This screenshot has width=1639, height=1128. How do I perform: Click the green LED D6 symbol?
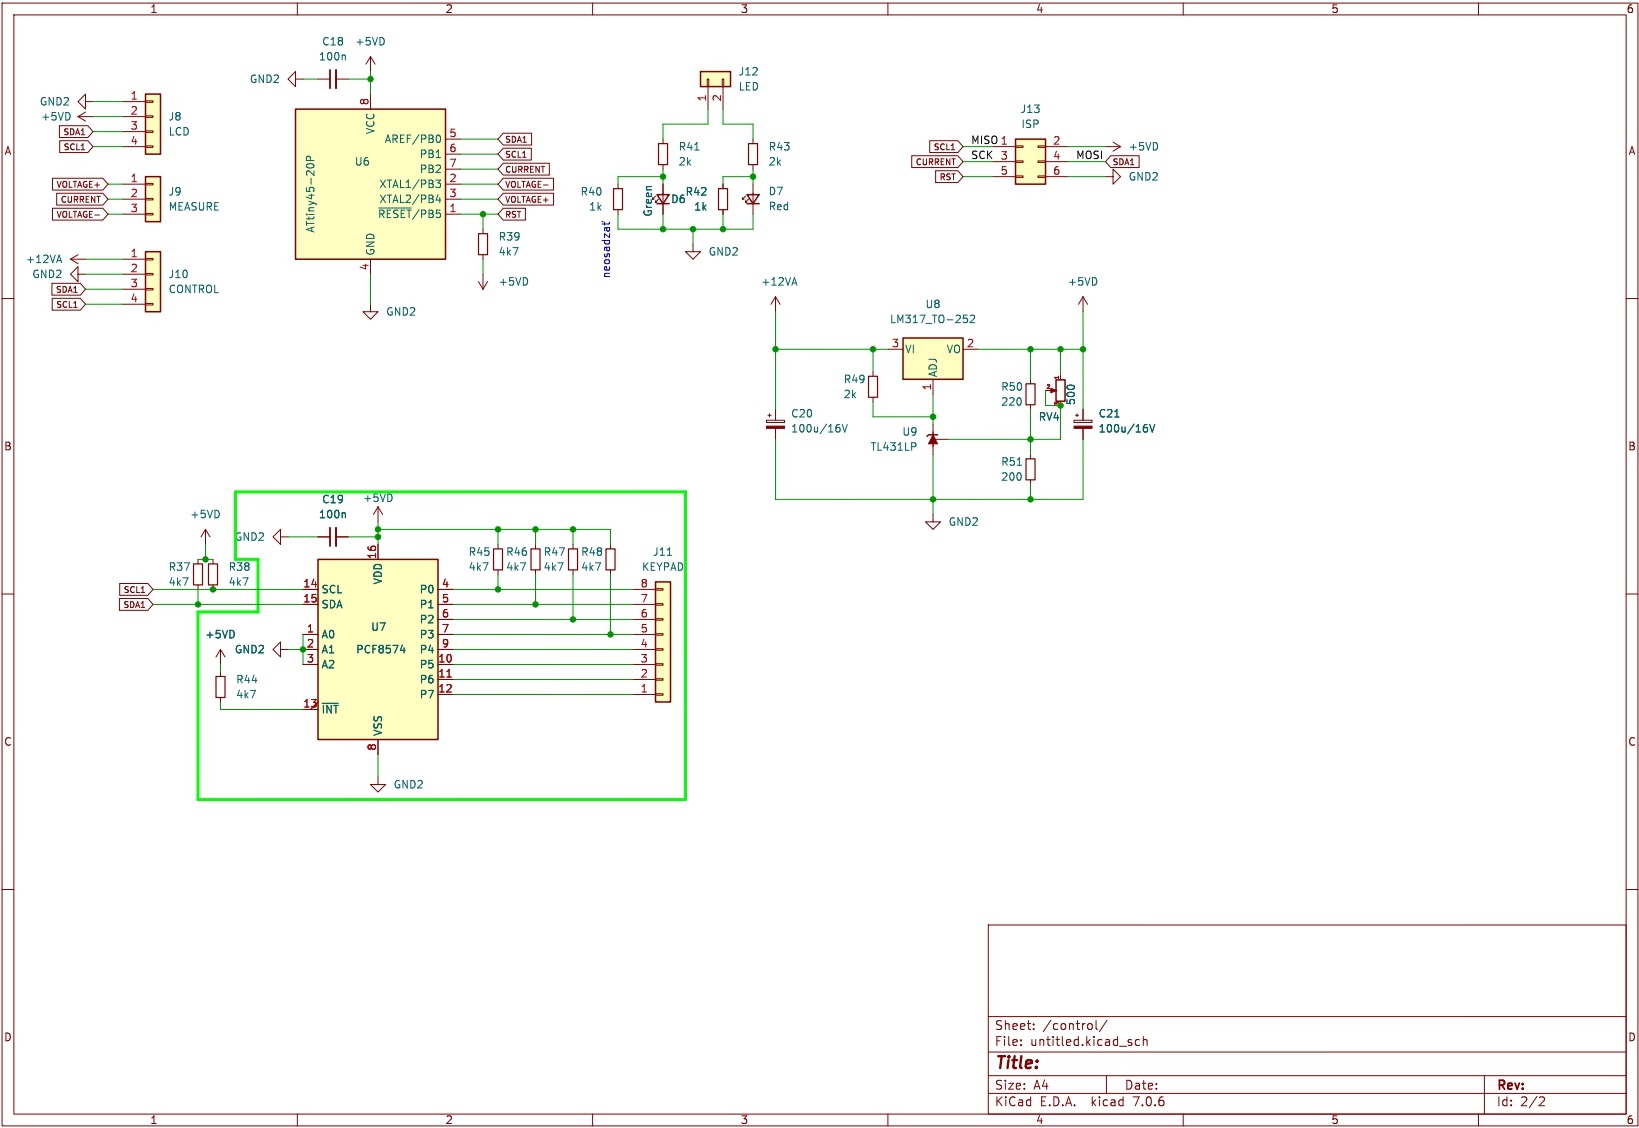(x=662, y=199)
